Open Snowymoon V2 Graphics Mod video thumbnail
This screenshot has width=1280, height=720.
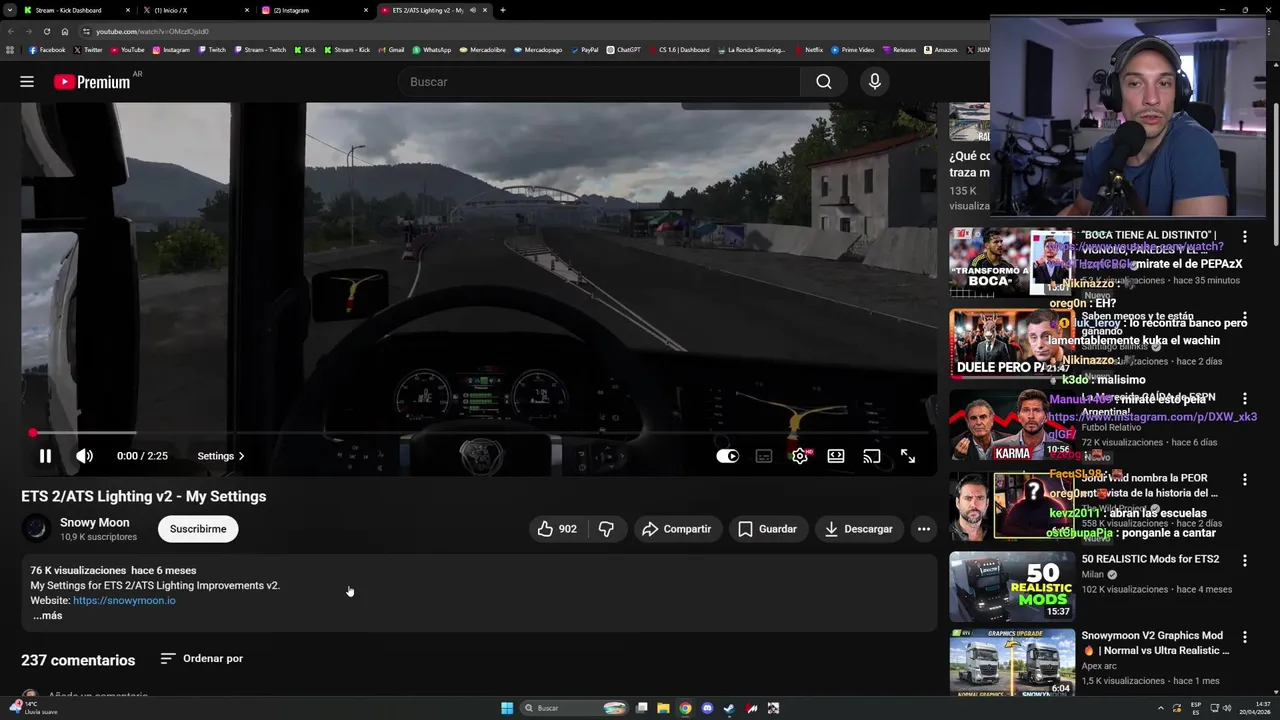(x=1012, y=662)
